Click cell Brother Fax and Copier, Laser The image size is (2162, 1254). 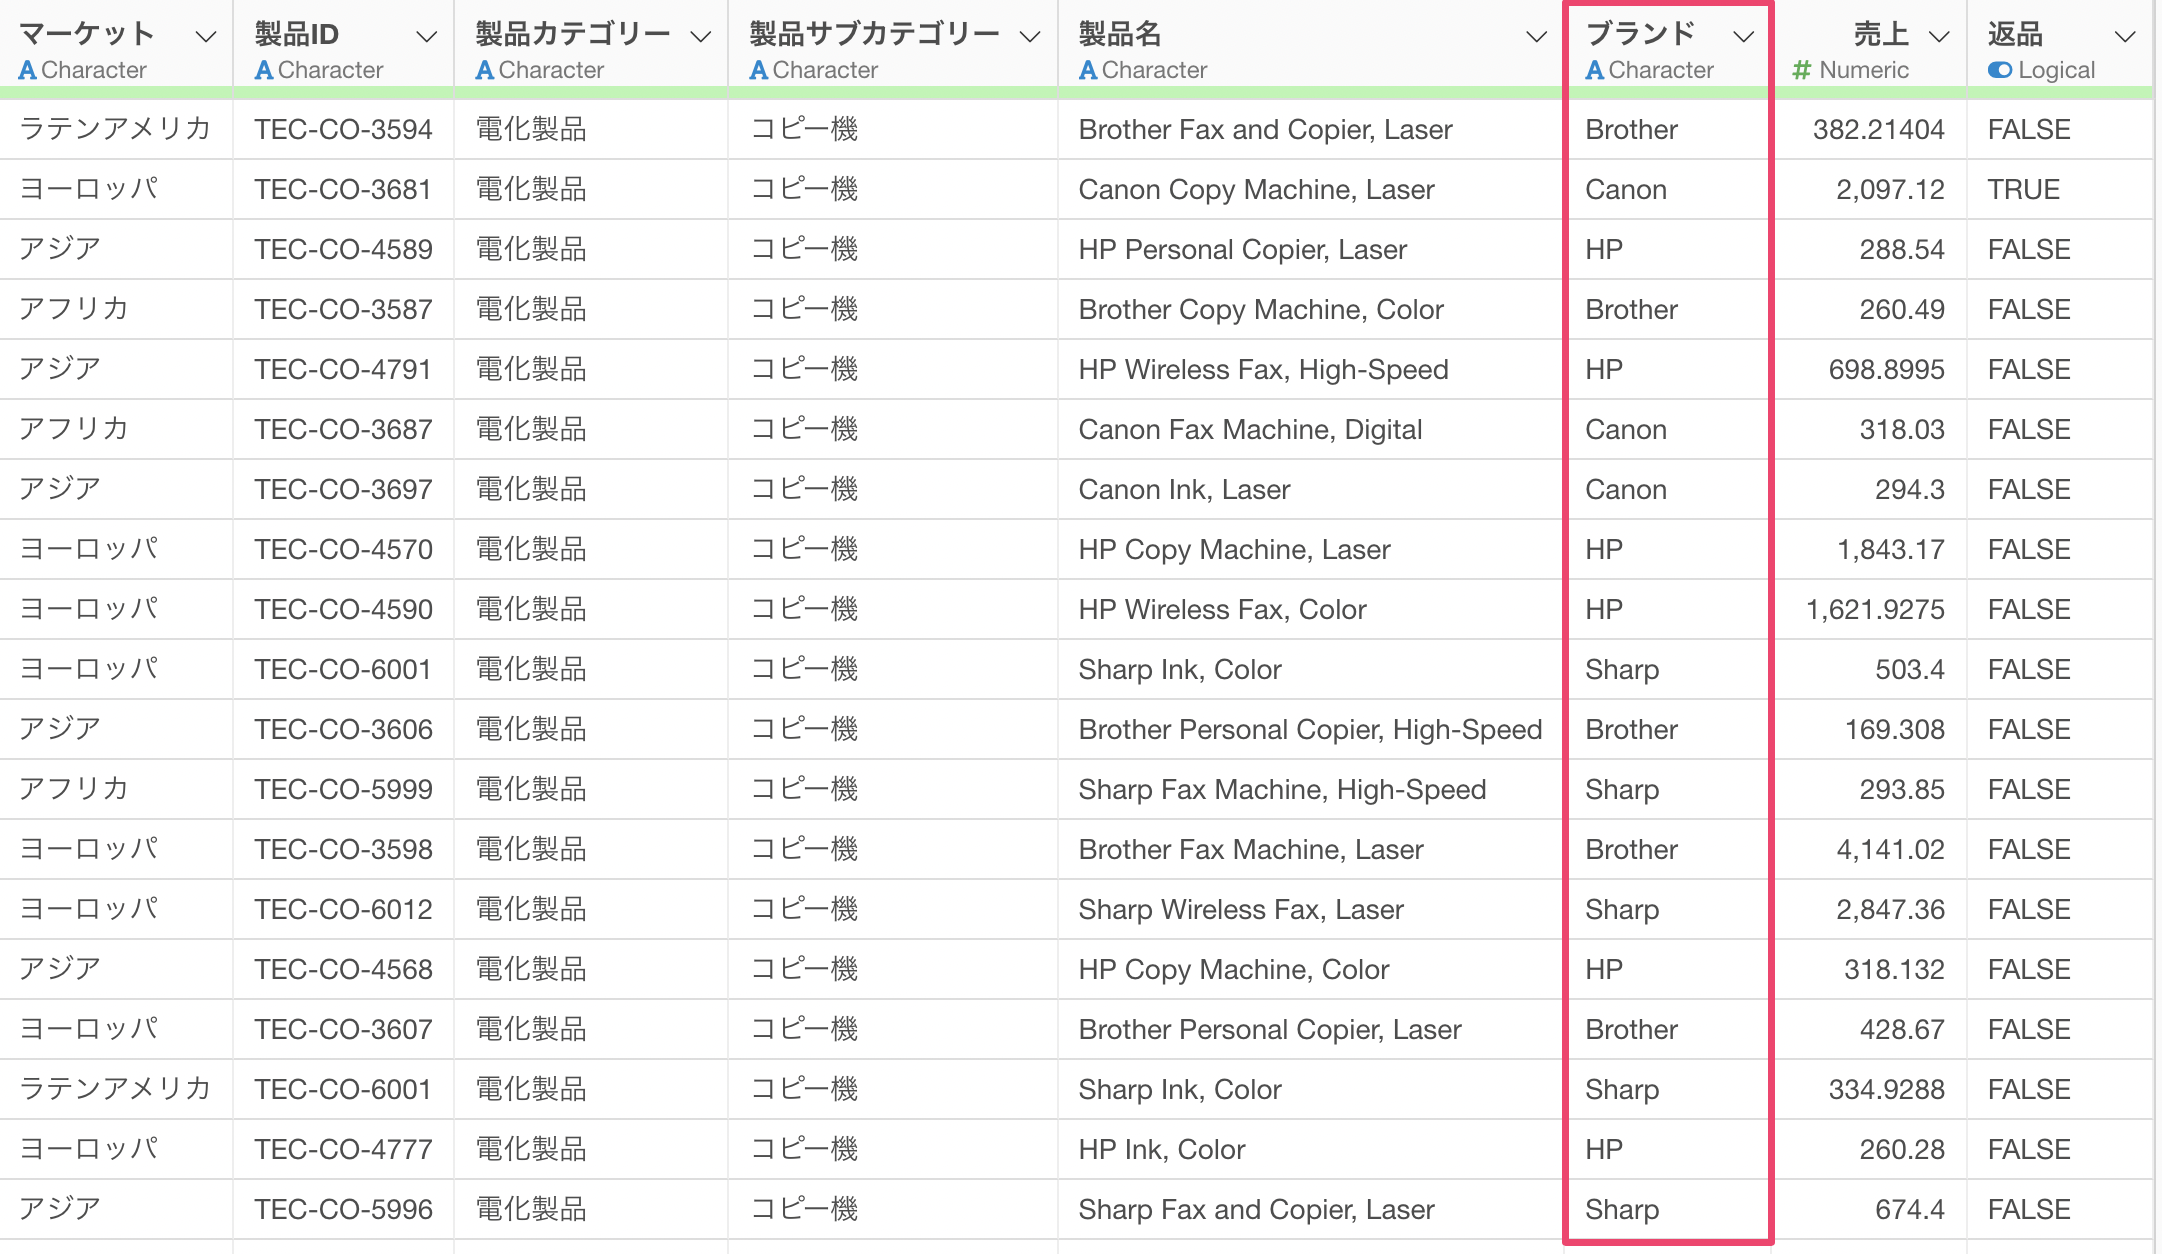pyautogui.click(x=1265, y=129)
